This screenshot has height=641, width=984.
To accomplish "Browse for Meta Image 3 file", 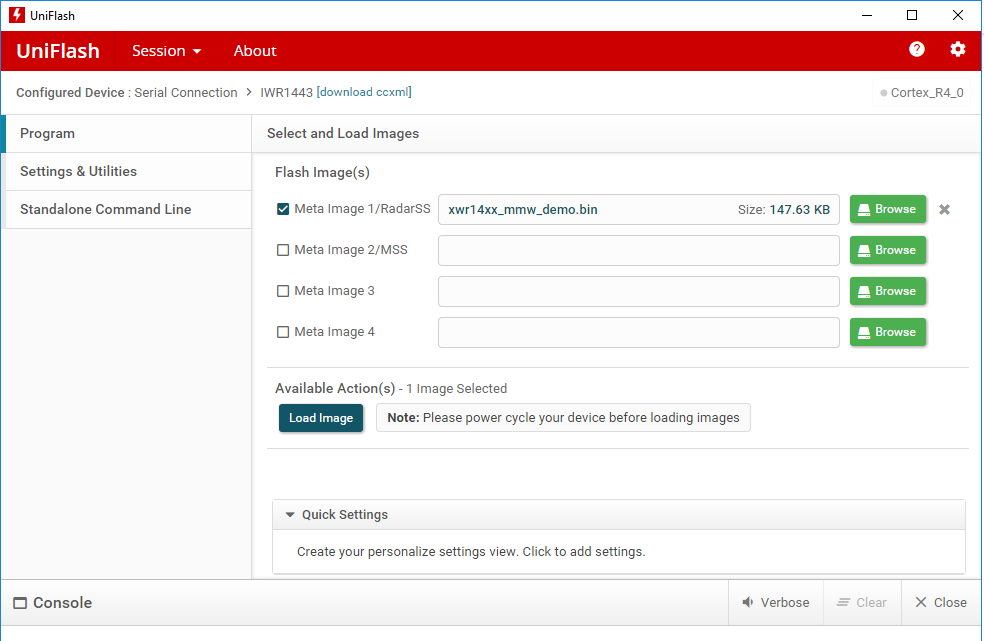I will 887,291.
